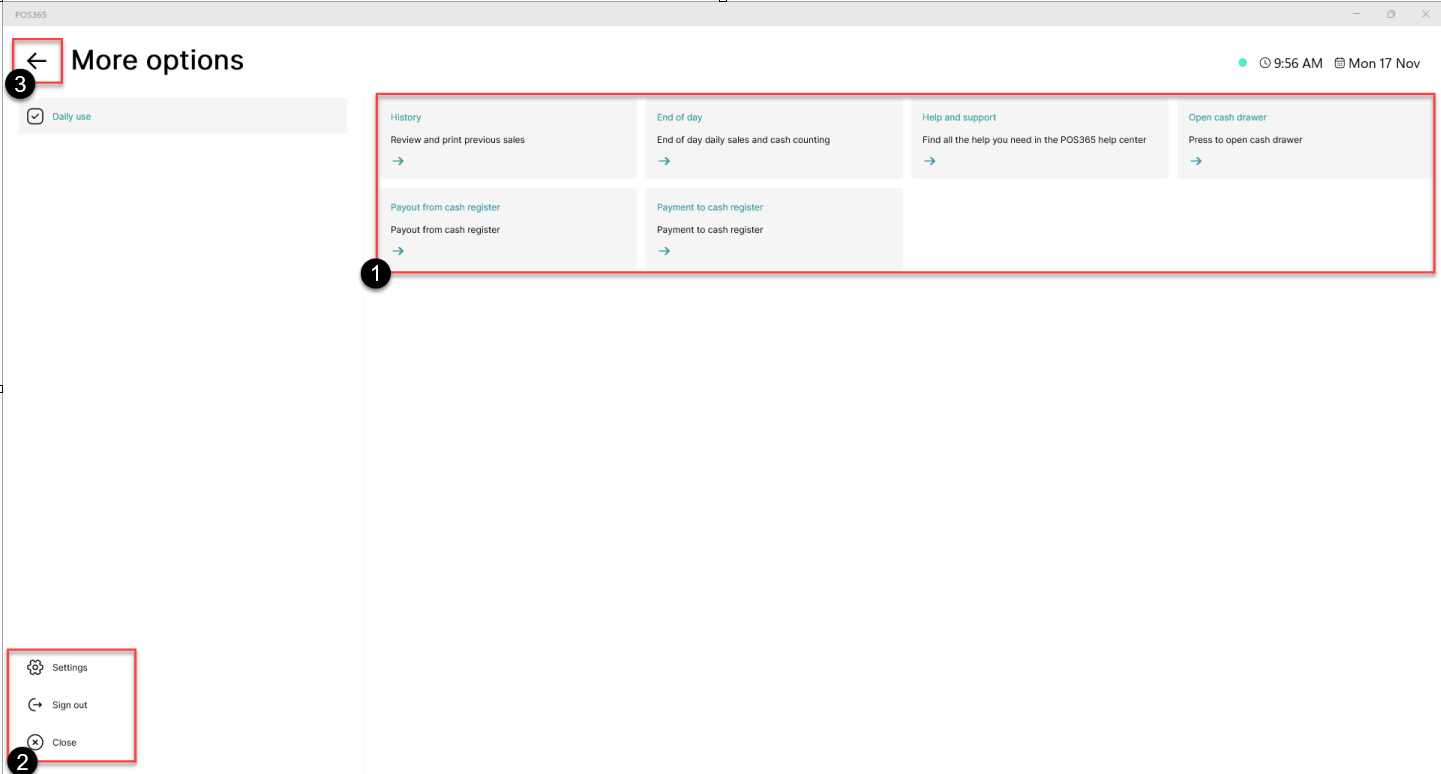The width and height of the screenshot is (1441, 774).
Task: Open Payment to cash register title link
Action: (710, 207)
